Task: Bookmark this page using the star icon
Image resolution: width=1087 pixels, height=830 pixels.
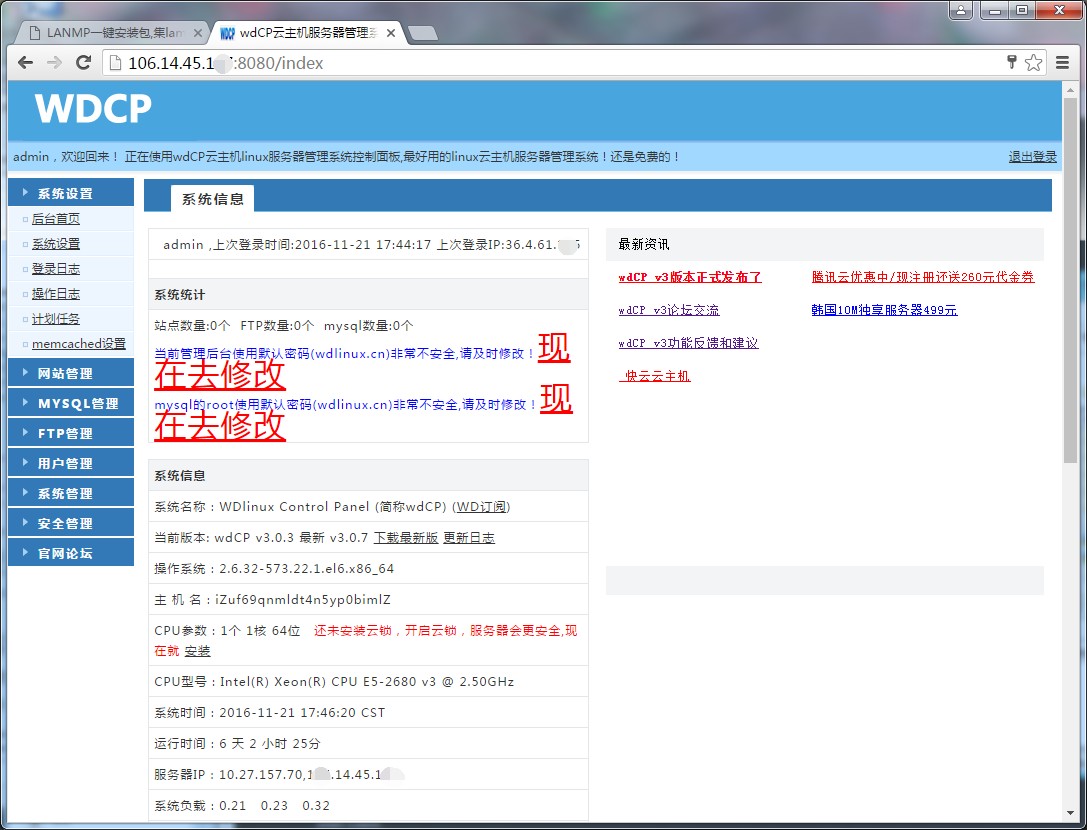Action: pyautogui.click(x=1034, y=63)
